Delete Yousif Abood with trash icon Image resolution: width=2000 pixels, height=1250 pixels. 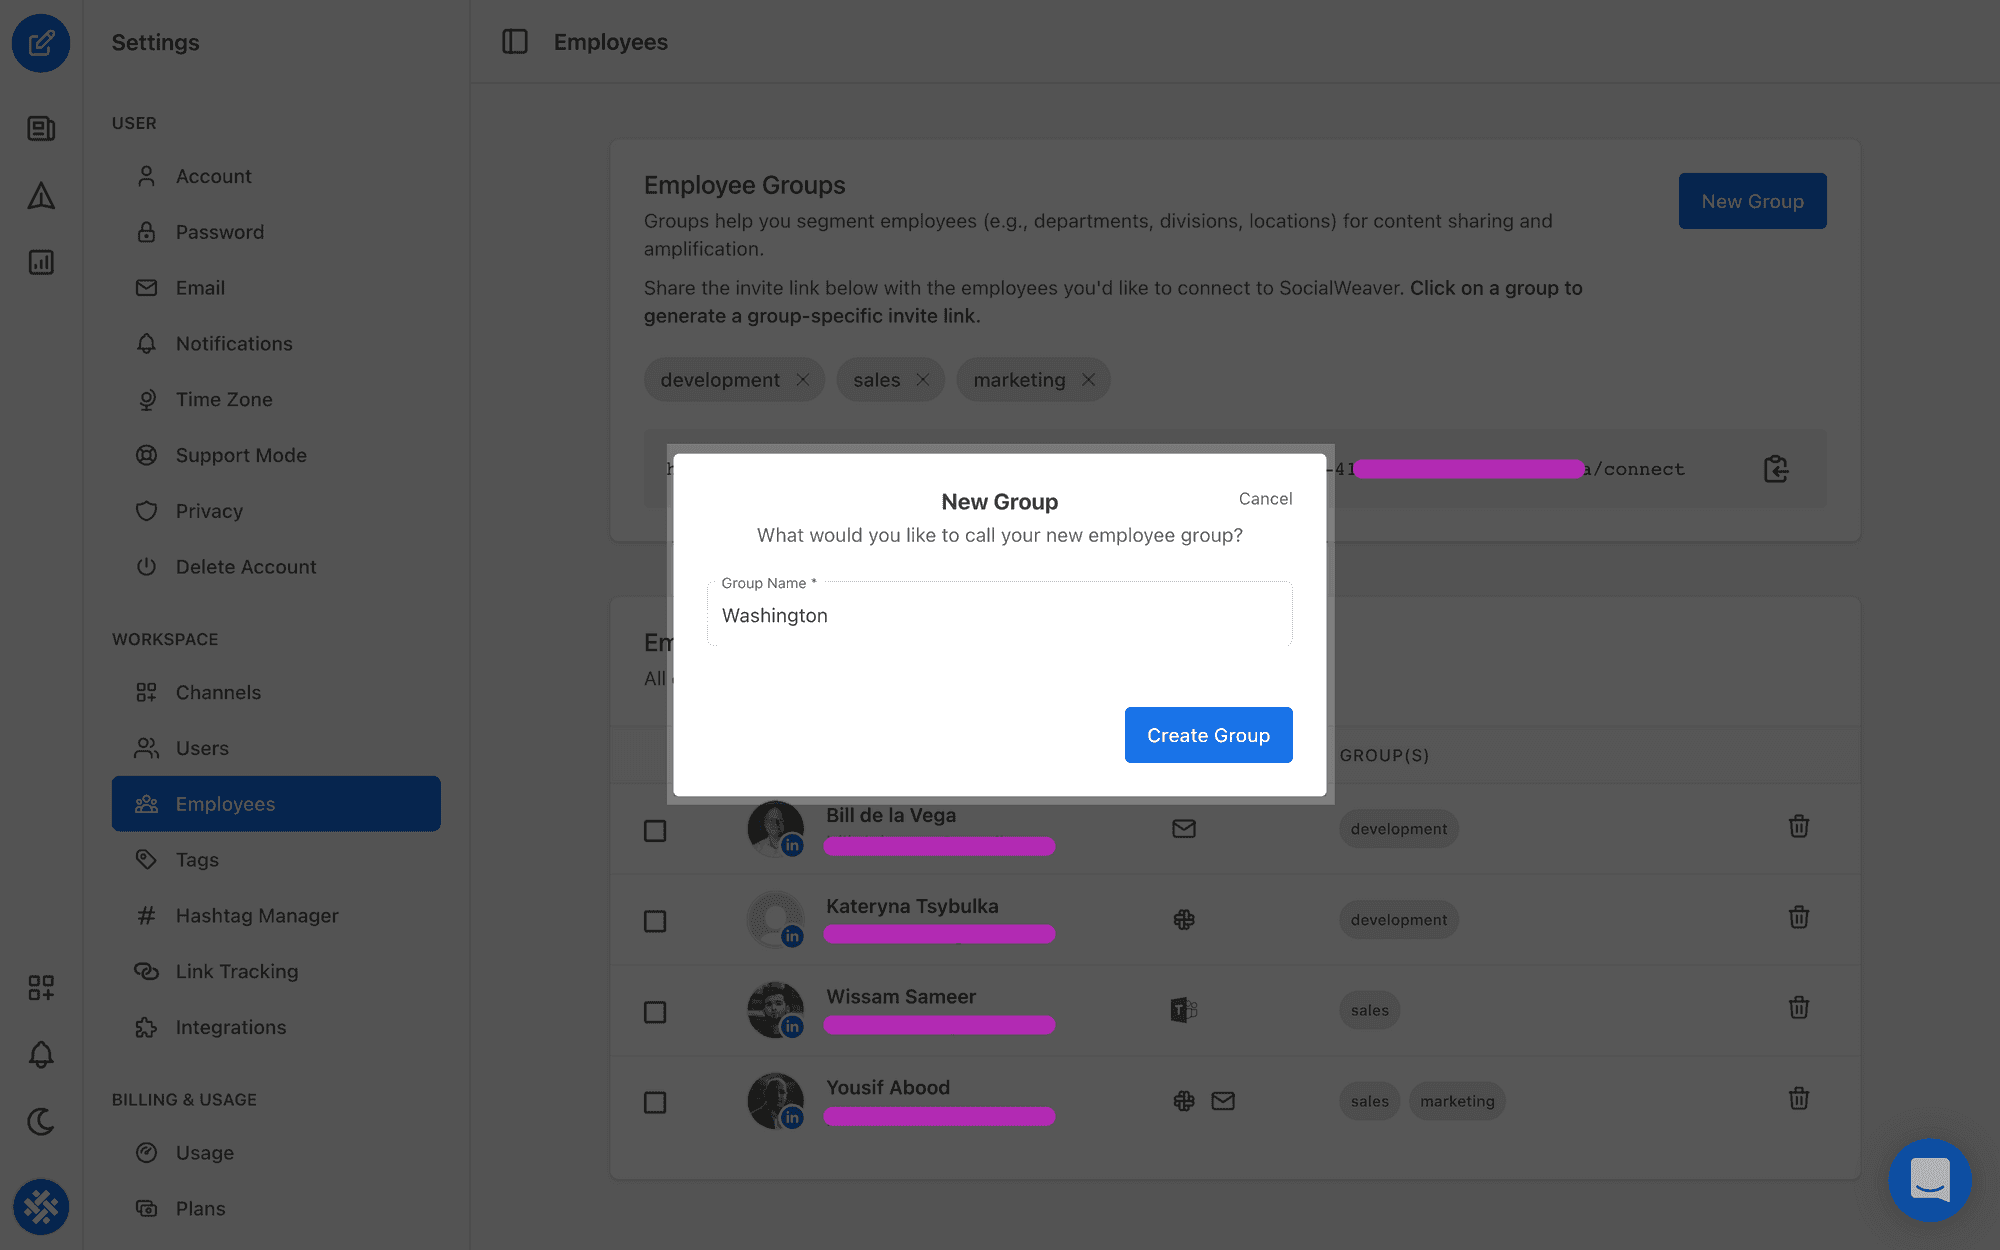tap(1799, 1098)
